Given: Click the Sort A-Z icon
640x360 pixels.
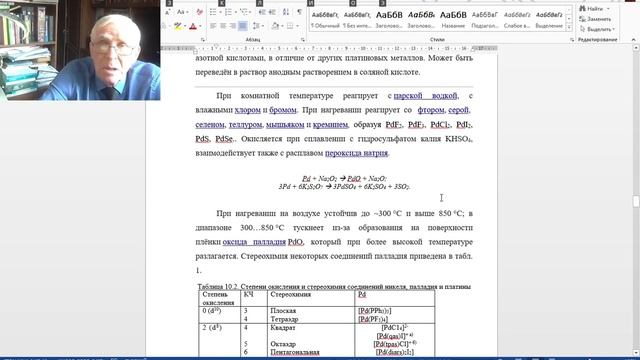Looking at the screenshot, I should [286, 12].
